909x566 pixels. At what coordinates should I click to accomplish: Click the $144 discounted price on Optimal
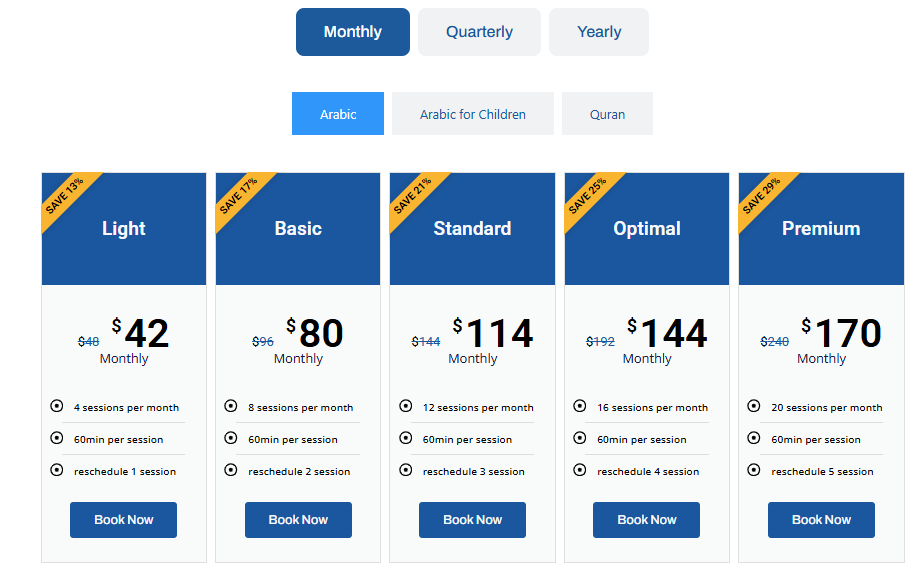pyautogui.click(x=667, y=333)
